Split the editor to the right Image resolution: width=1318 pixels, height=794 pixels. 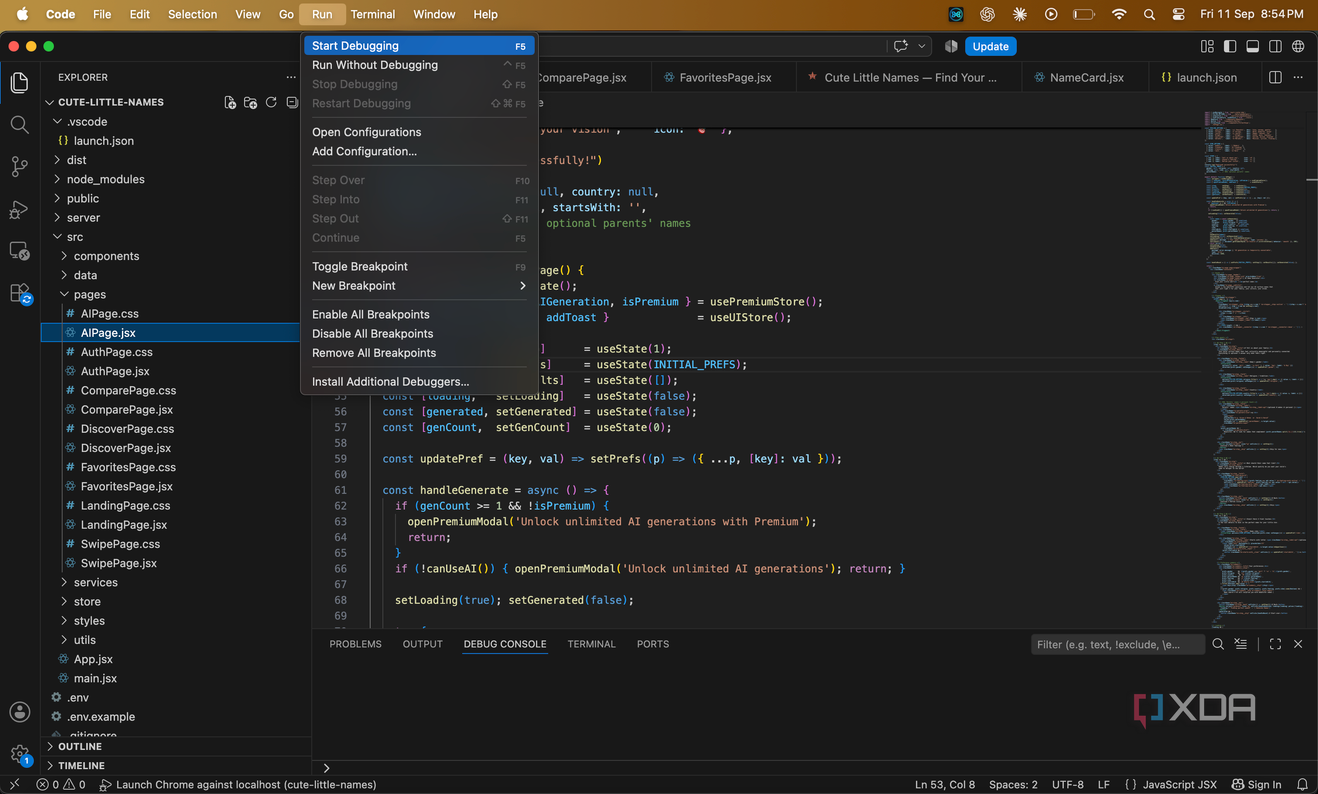click(x=1275, y=77)
